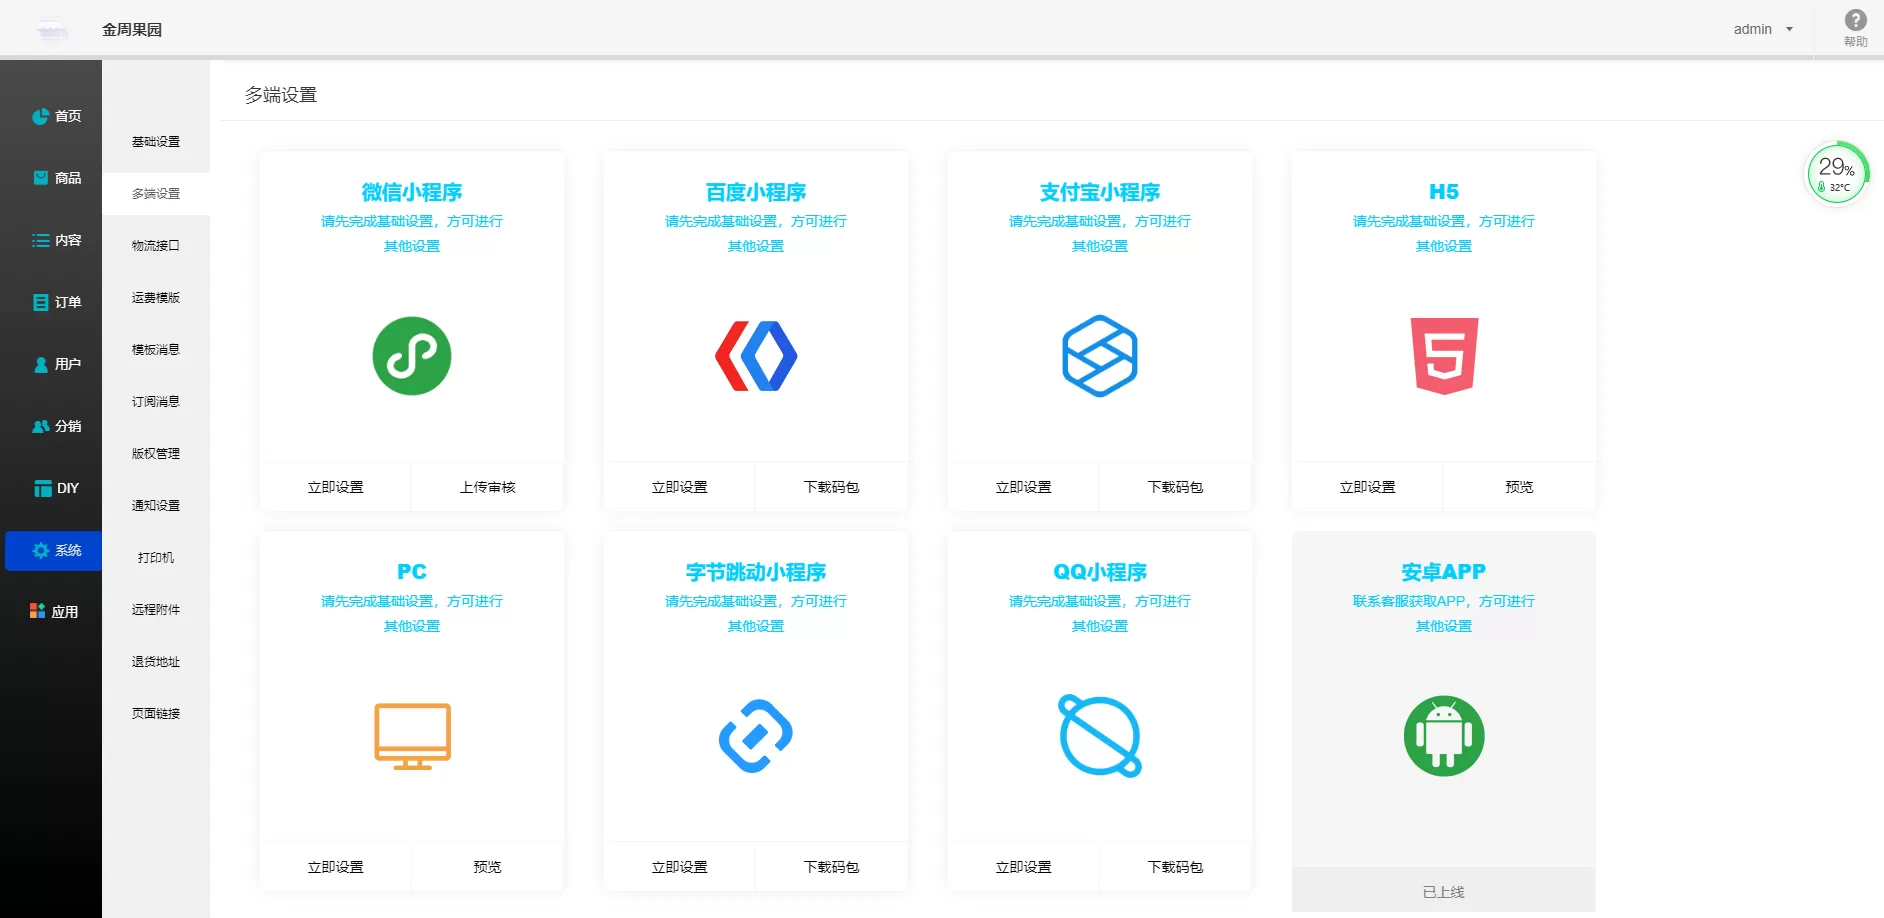Click 预览 on the H5 card
Image resolution: width=1884 pixels, height=918 pixels.
[1518, 487]
